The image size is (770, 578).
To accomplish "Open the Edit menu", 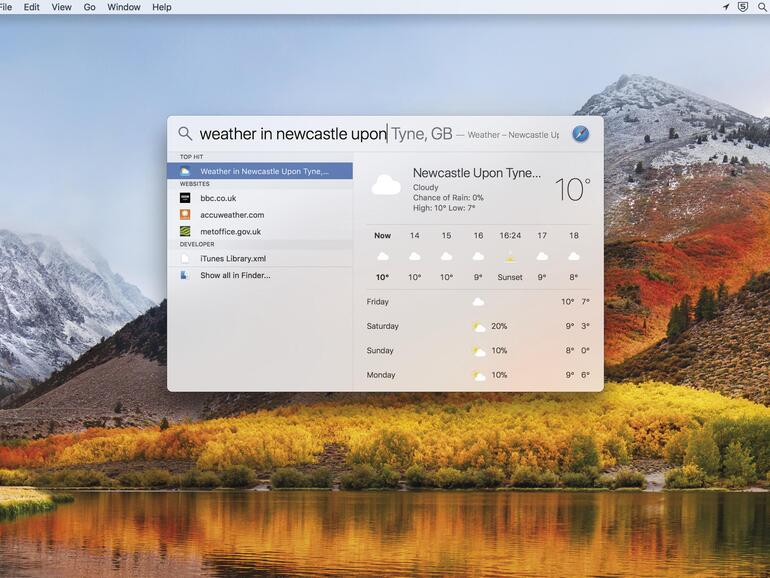I will [32, 7].
